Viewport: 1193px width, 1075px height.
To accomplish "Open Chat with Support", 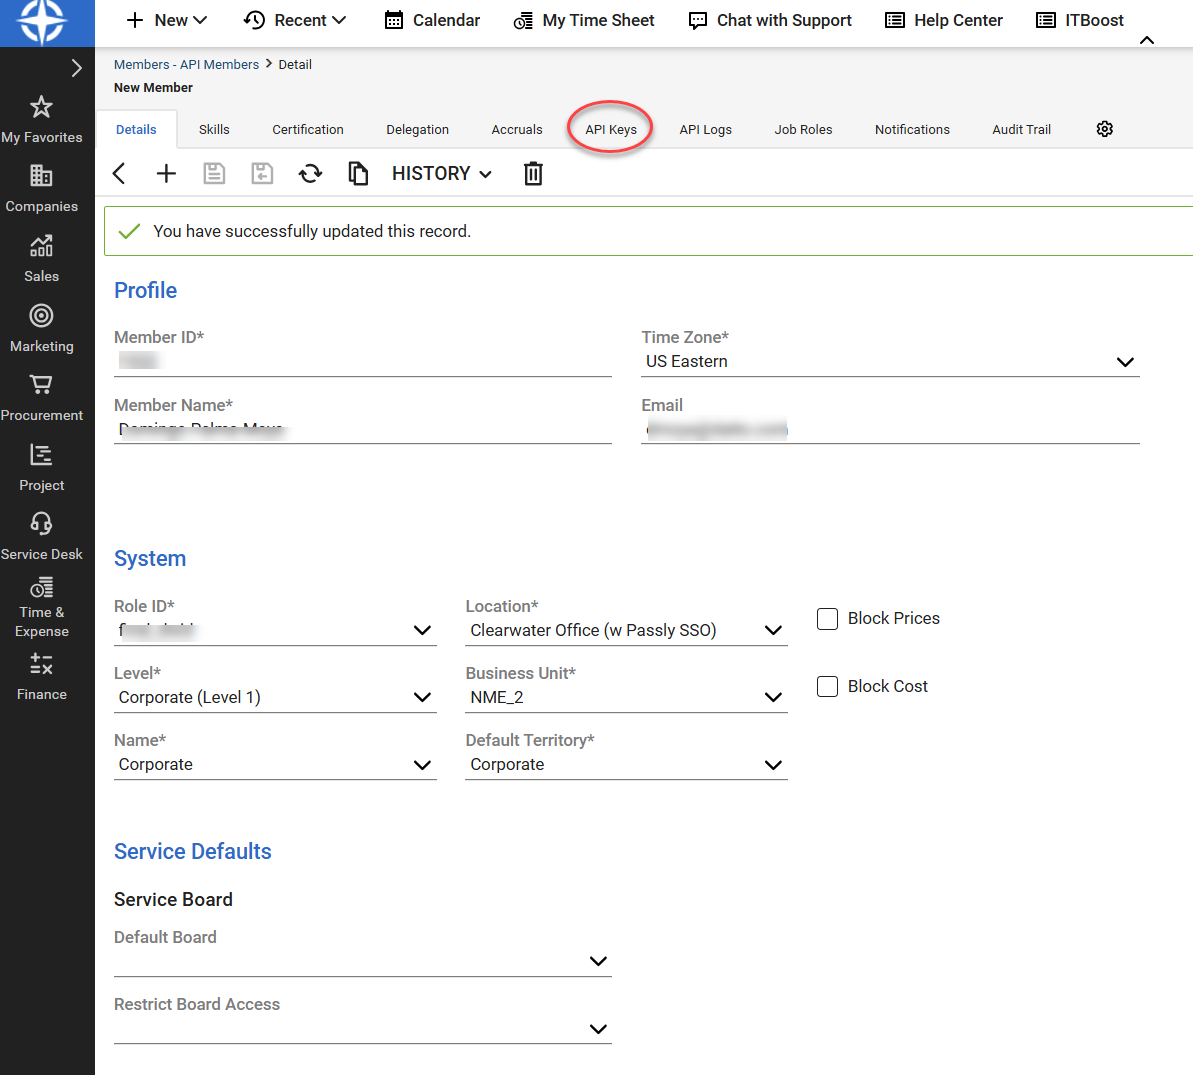I will pos(770,20).
